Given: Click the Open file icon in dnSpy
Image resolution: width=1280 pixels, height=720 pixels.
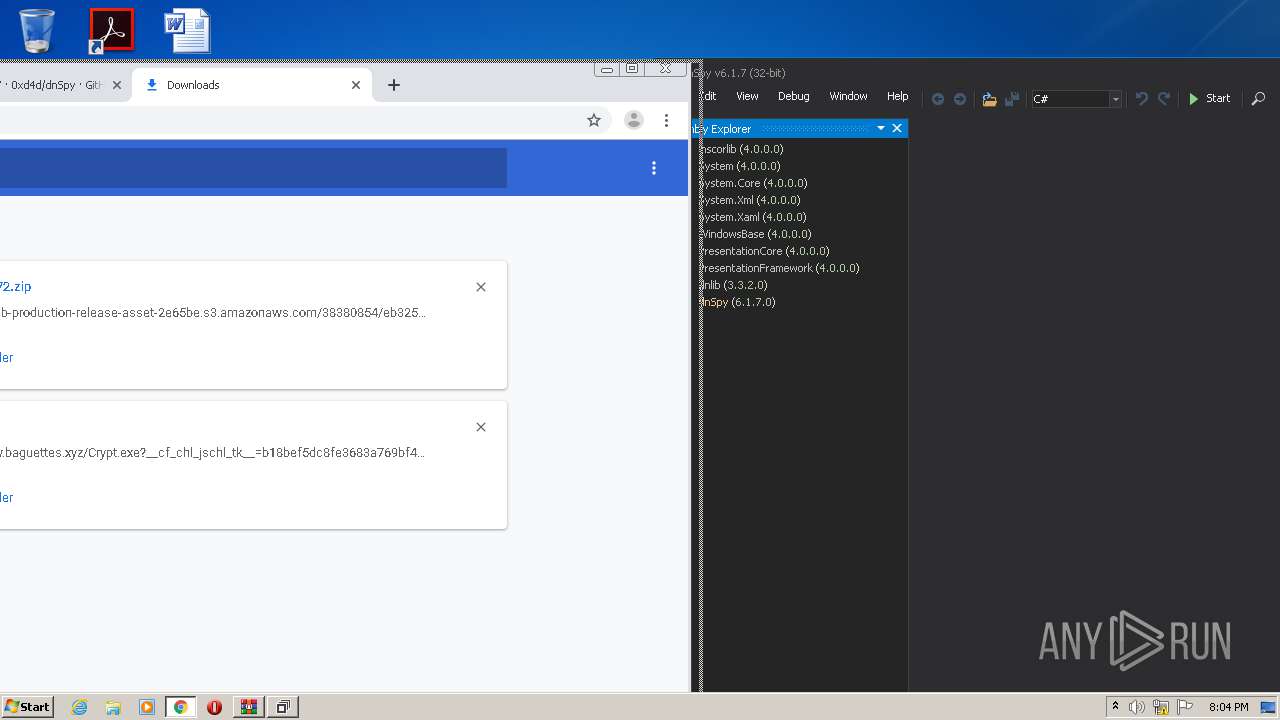Looking at the screenshot, I should pos(989,99).
